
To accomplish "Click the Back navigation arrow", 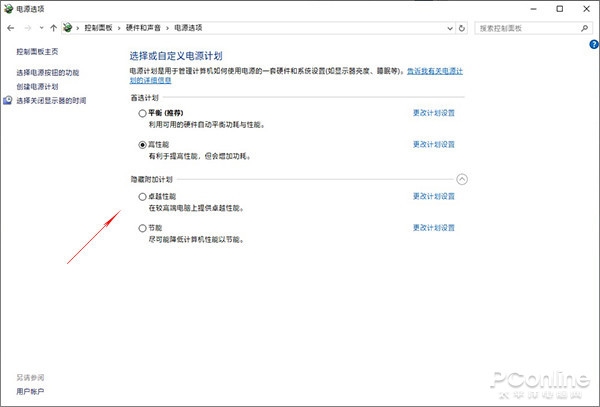I will [10, 26].
